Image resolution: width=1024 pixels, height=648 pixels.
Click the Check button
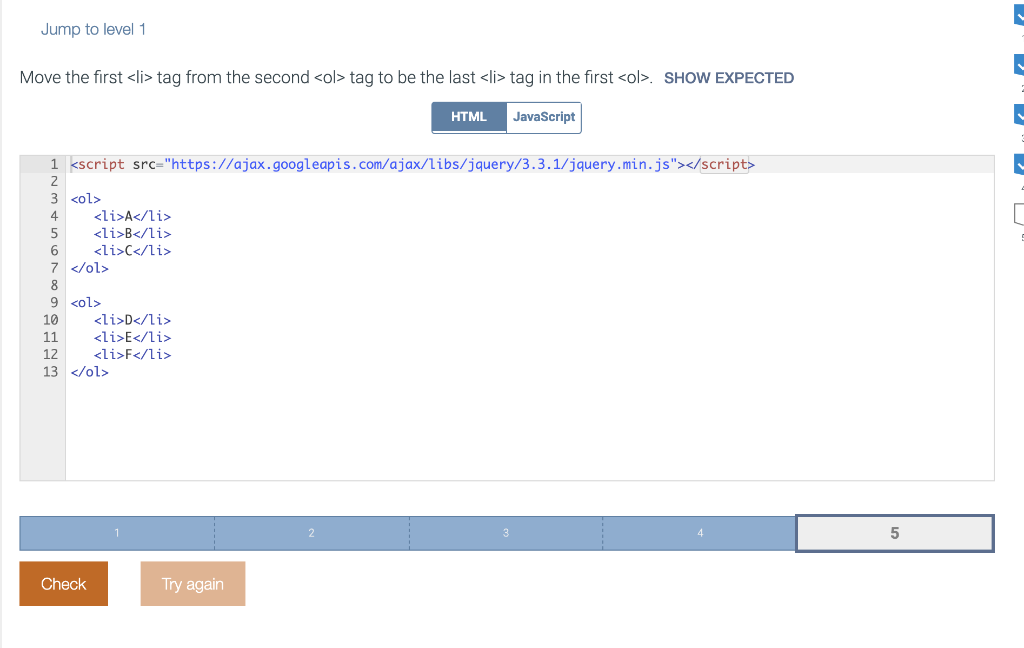(x=63, y=583)
